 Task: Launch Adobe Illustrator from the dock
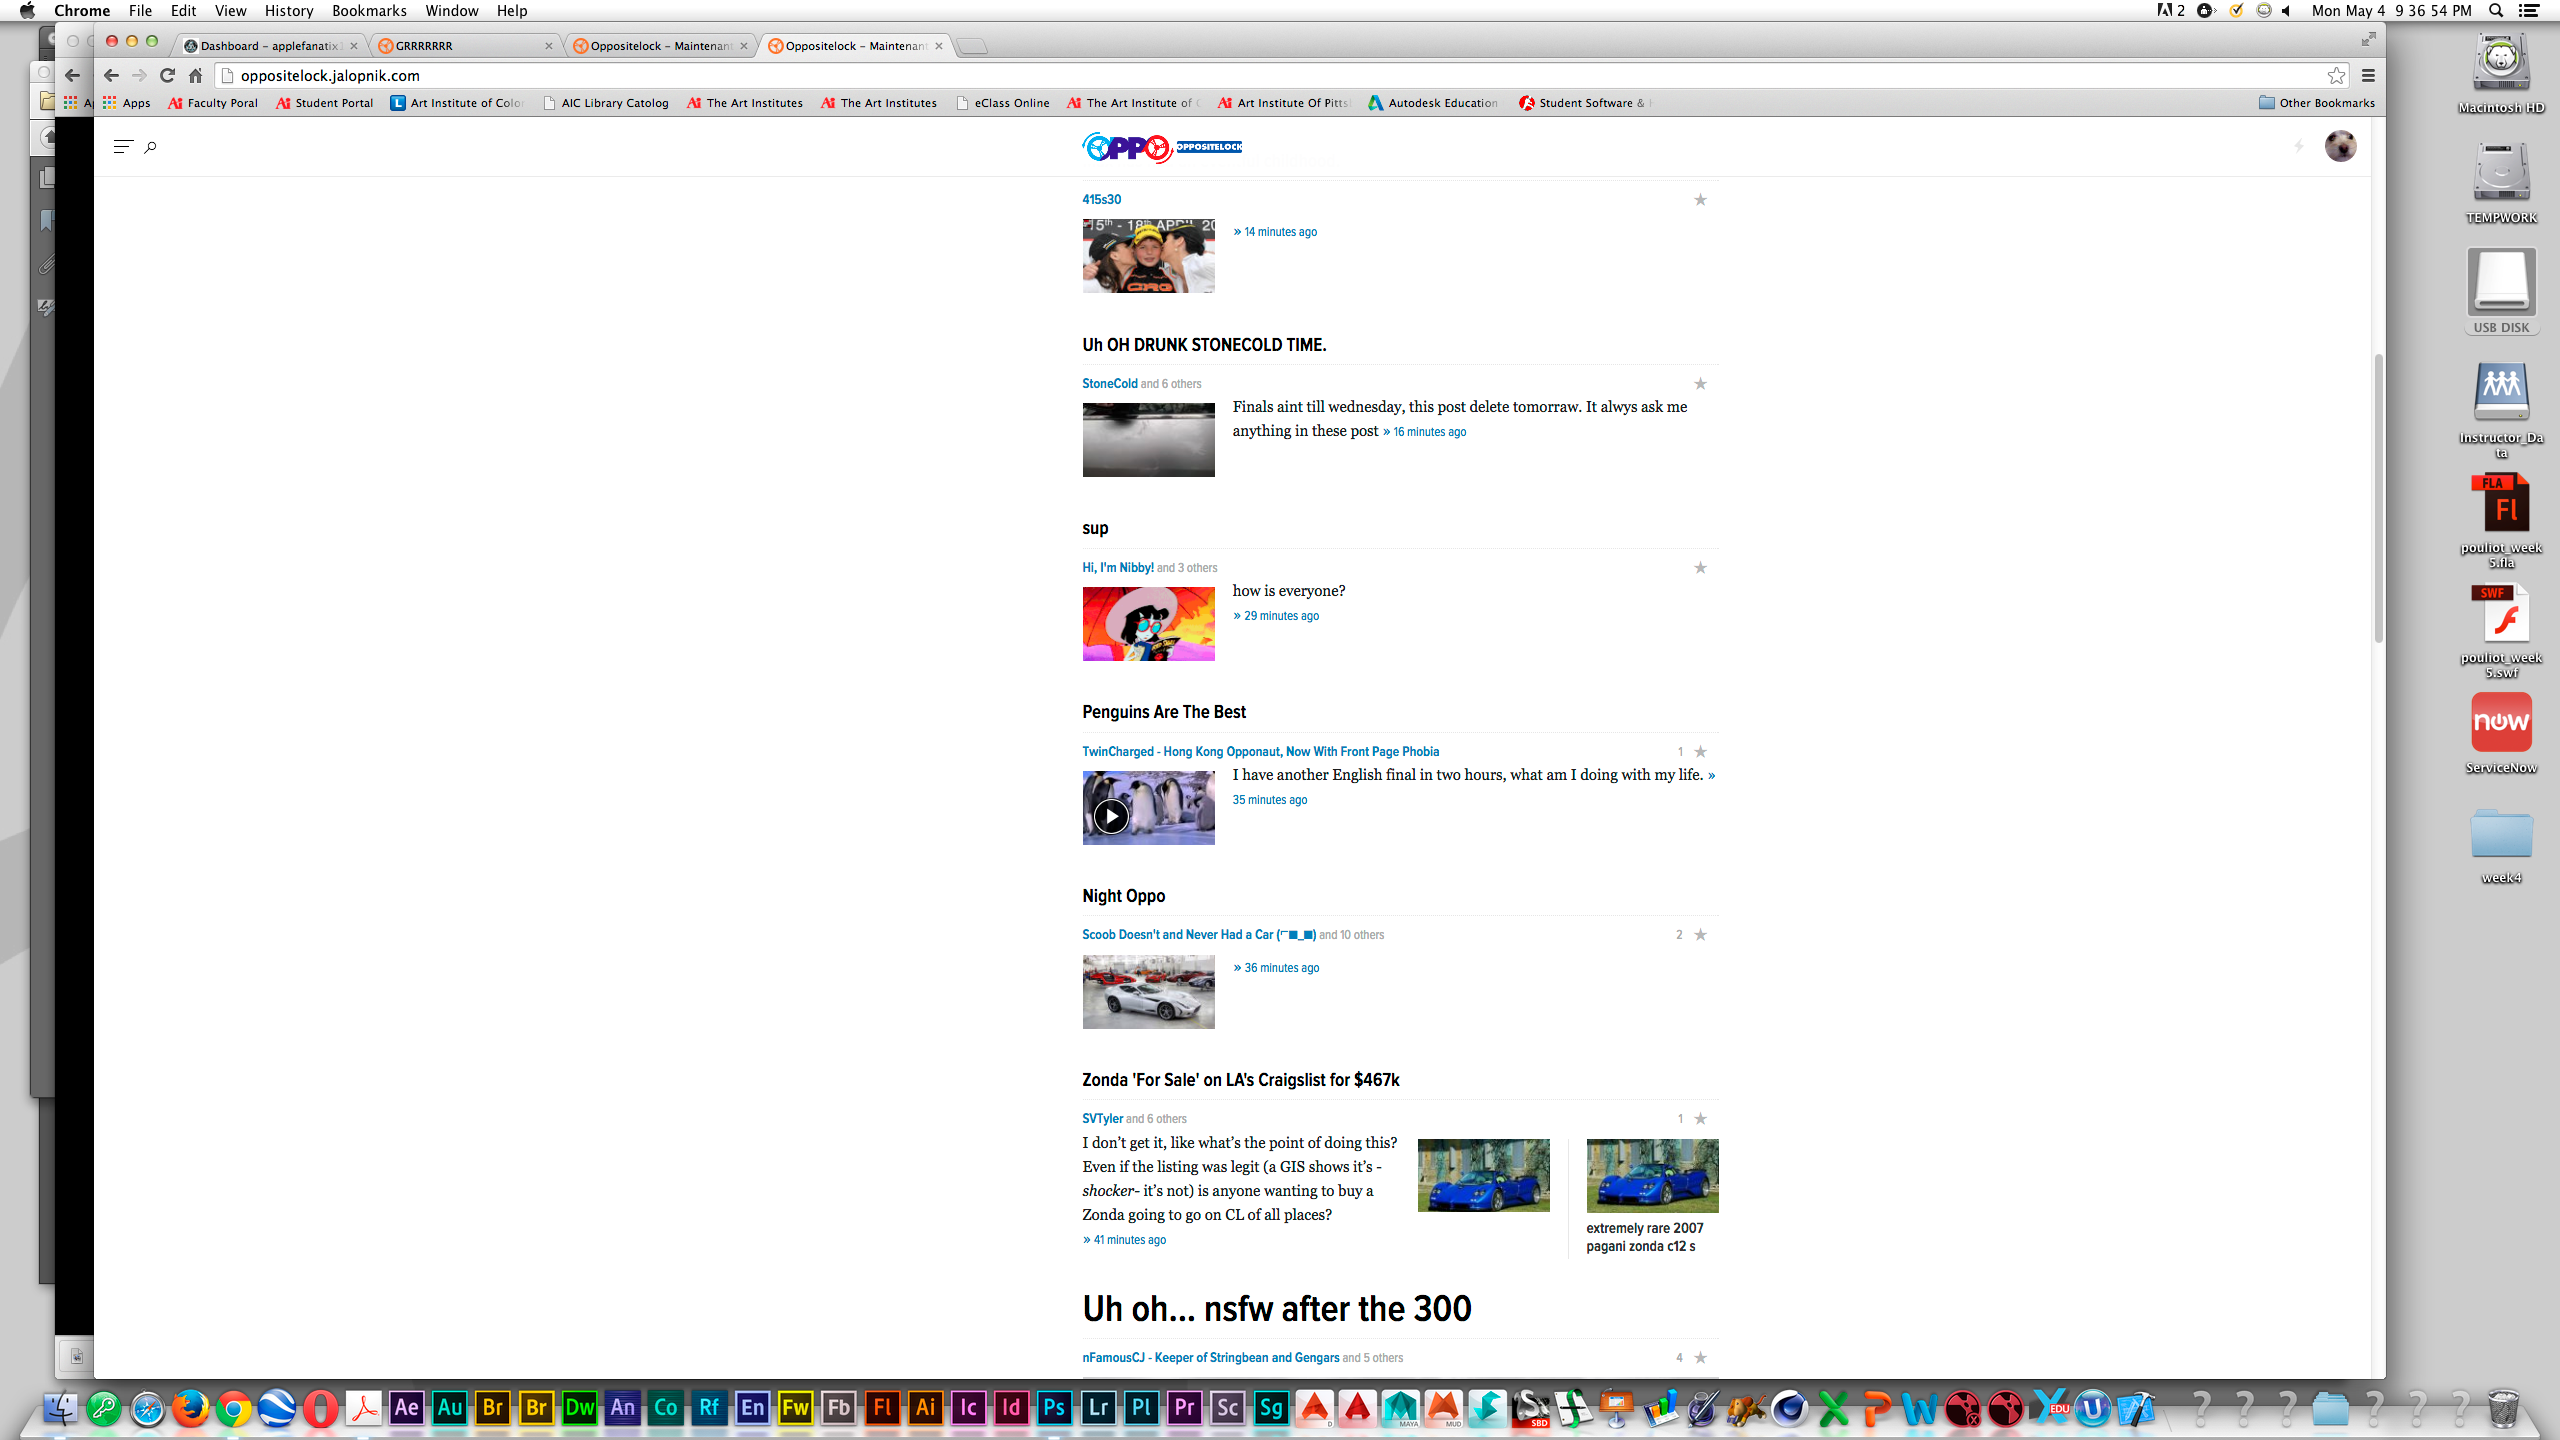point(925,1408)
